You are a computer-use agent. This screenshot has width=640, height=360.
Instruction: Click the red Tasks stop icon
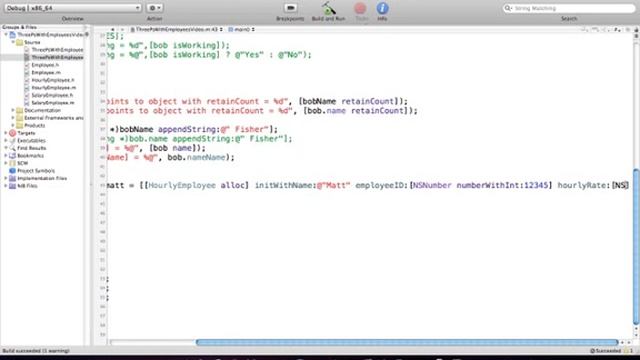coord(360,8)
